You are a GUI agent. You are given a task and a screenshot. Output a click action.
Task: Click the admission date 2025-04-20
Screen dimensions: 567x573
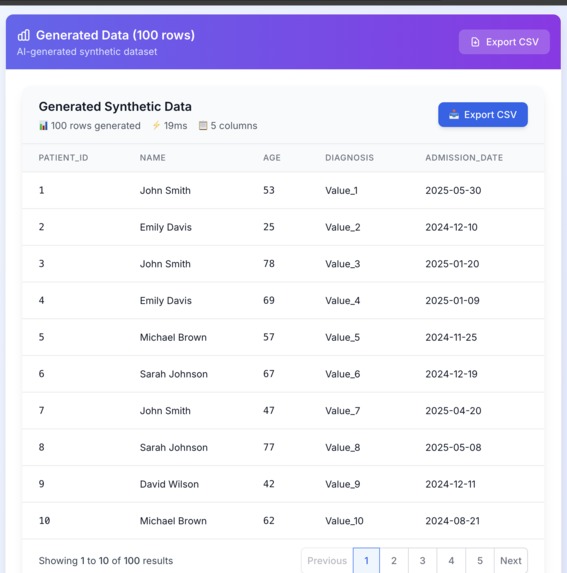(453, 411)
